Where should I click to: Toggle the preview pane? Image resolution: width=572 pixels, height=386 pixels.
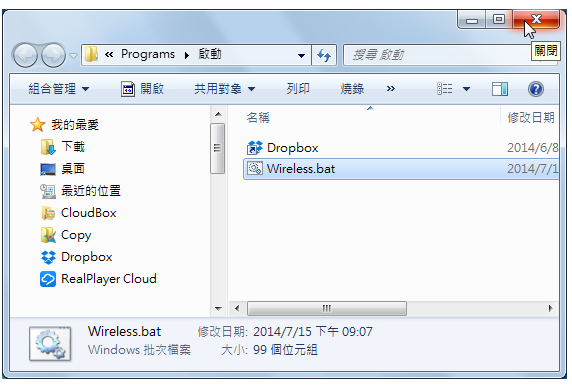[x=500, y=89]
